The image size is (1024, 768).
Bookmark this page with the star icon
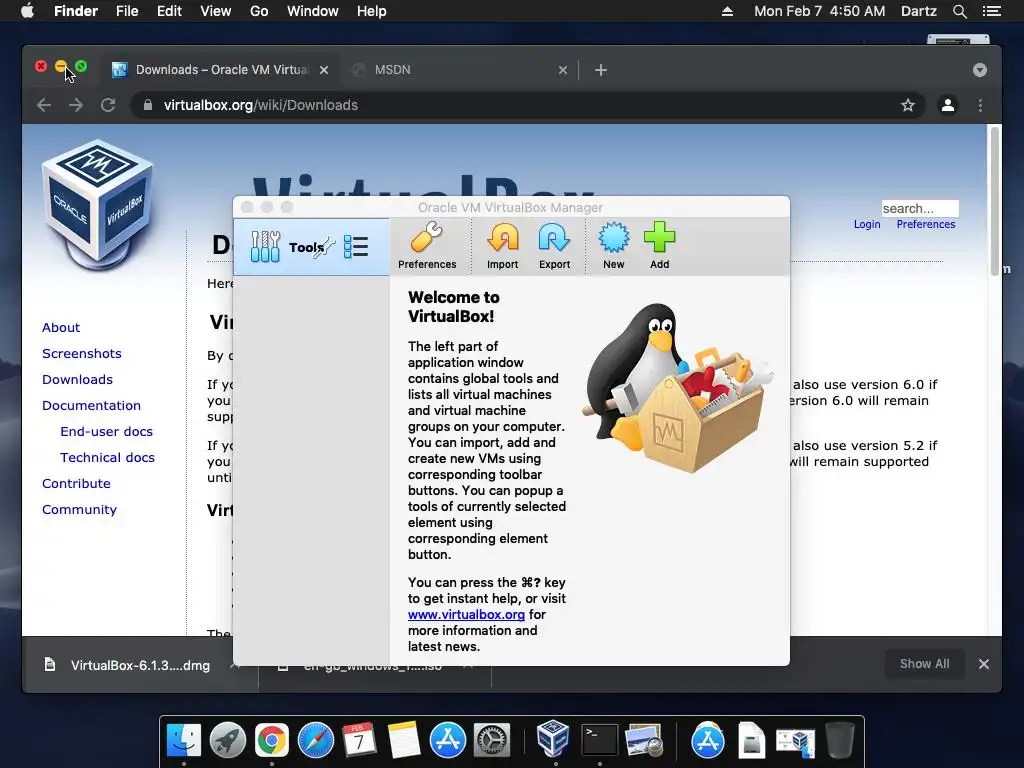tap(908, 105)
